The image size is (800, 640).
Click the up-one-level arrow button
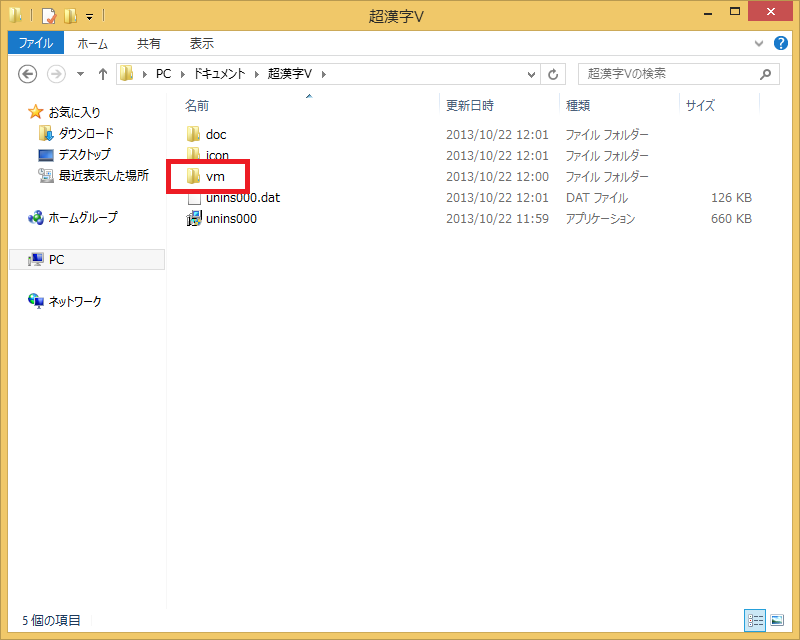(102, 74)
